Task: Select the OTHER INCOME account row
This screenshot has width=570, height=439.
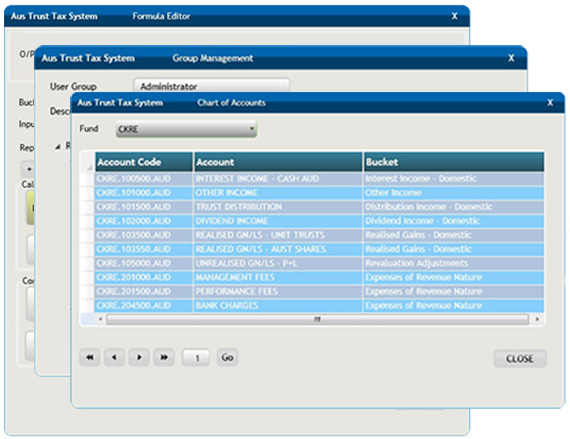Action: [x=320, y=193]
